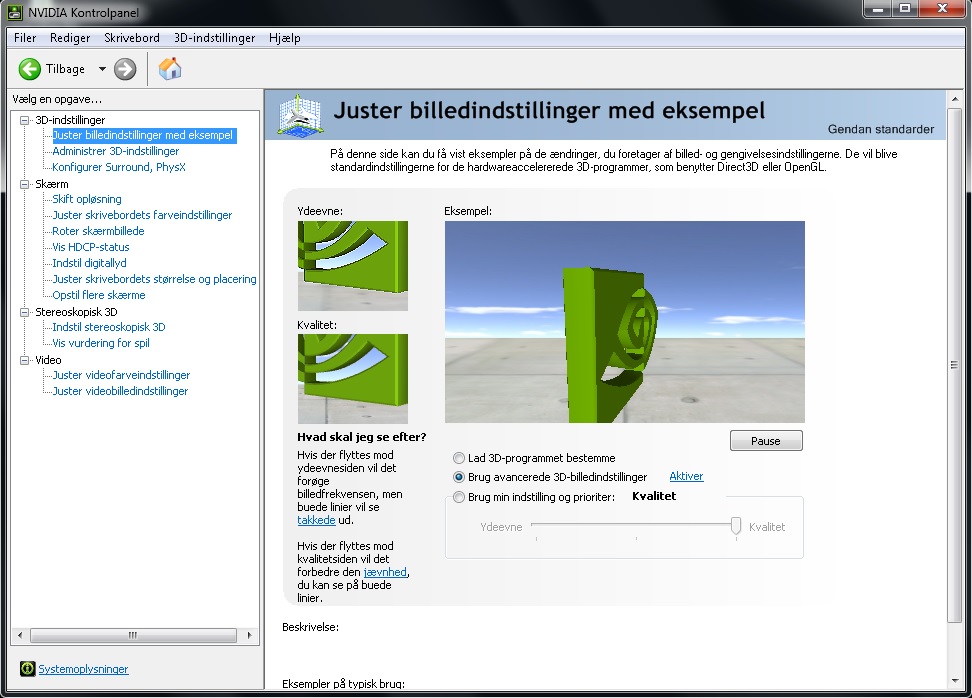Open the Hjælp menu
The width and height of the screenshot is (972, 698).
[285, 38]
